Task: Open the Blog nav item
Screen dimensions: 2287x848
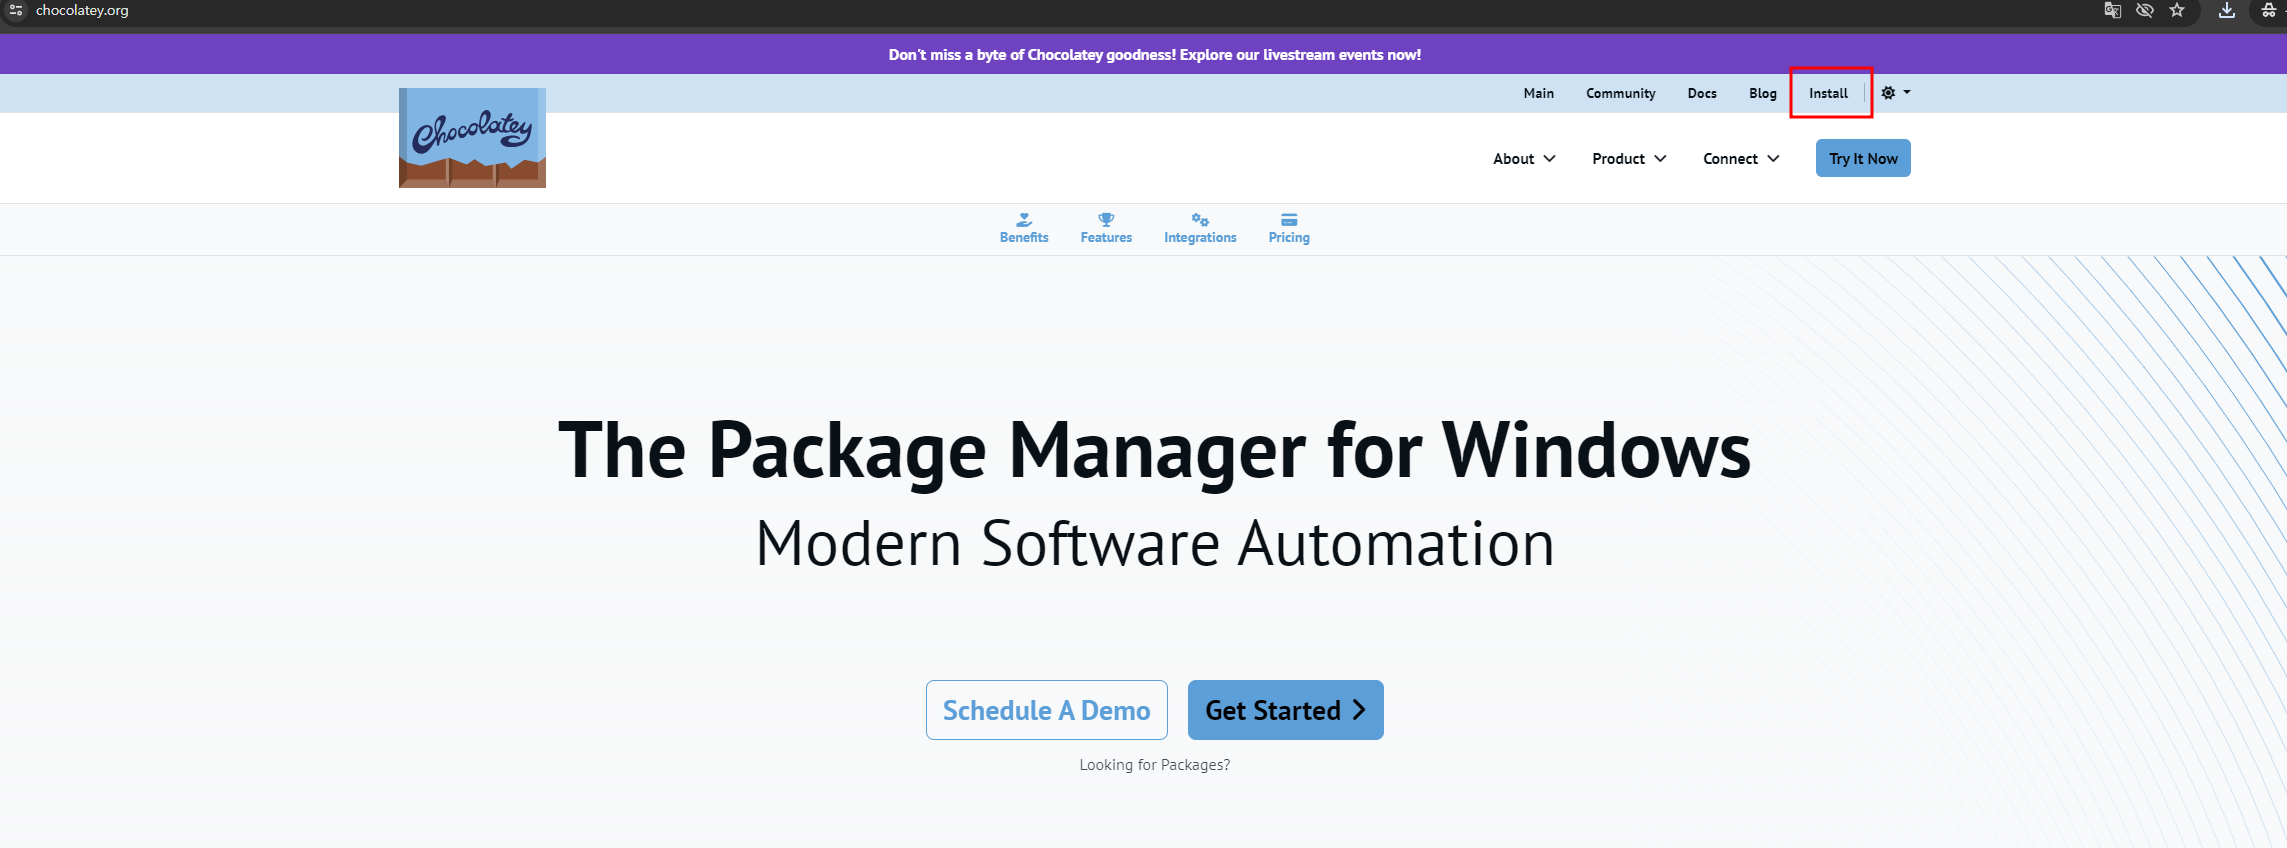Action: pos(1762,93)
